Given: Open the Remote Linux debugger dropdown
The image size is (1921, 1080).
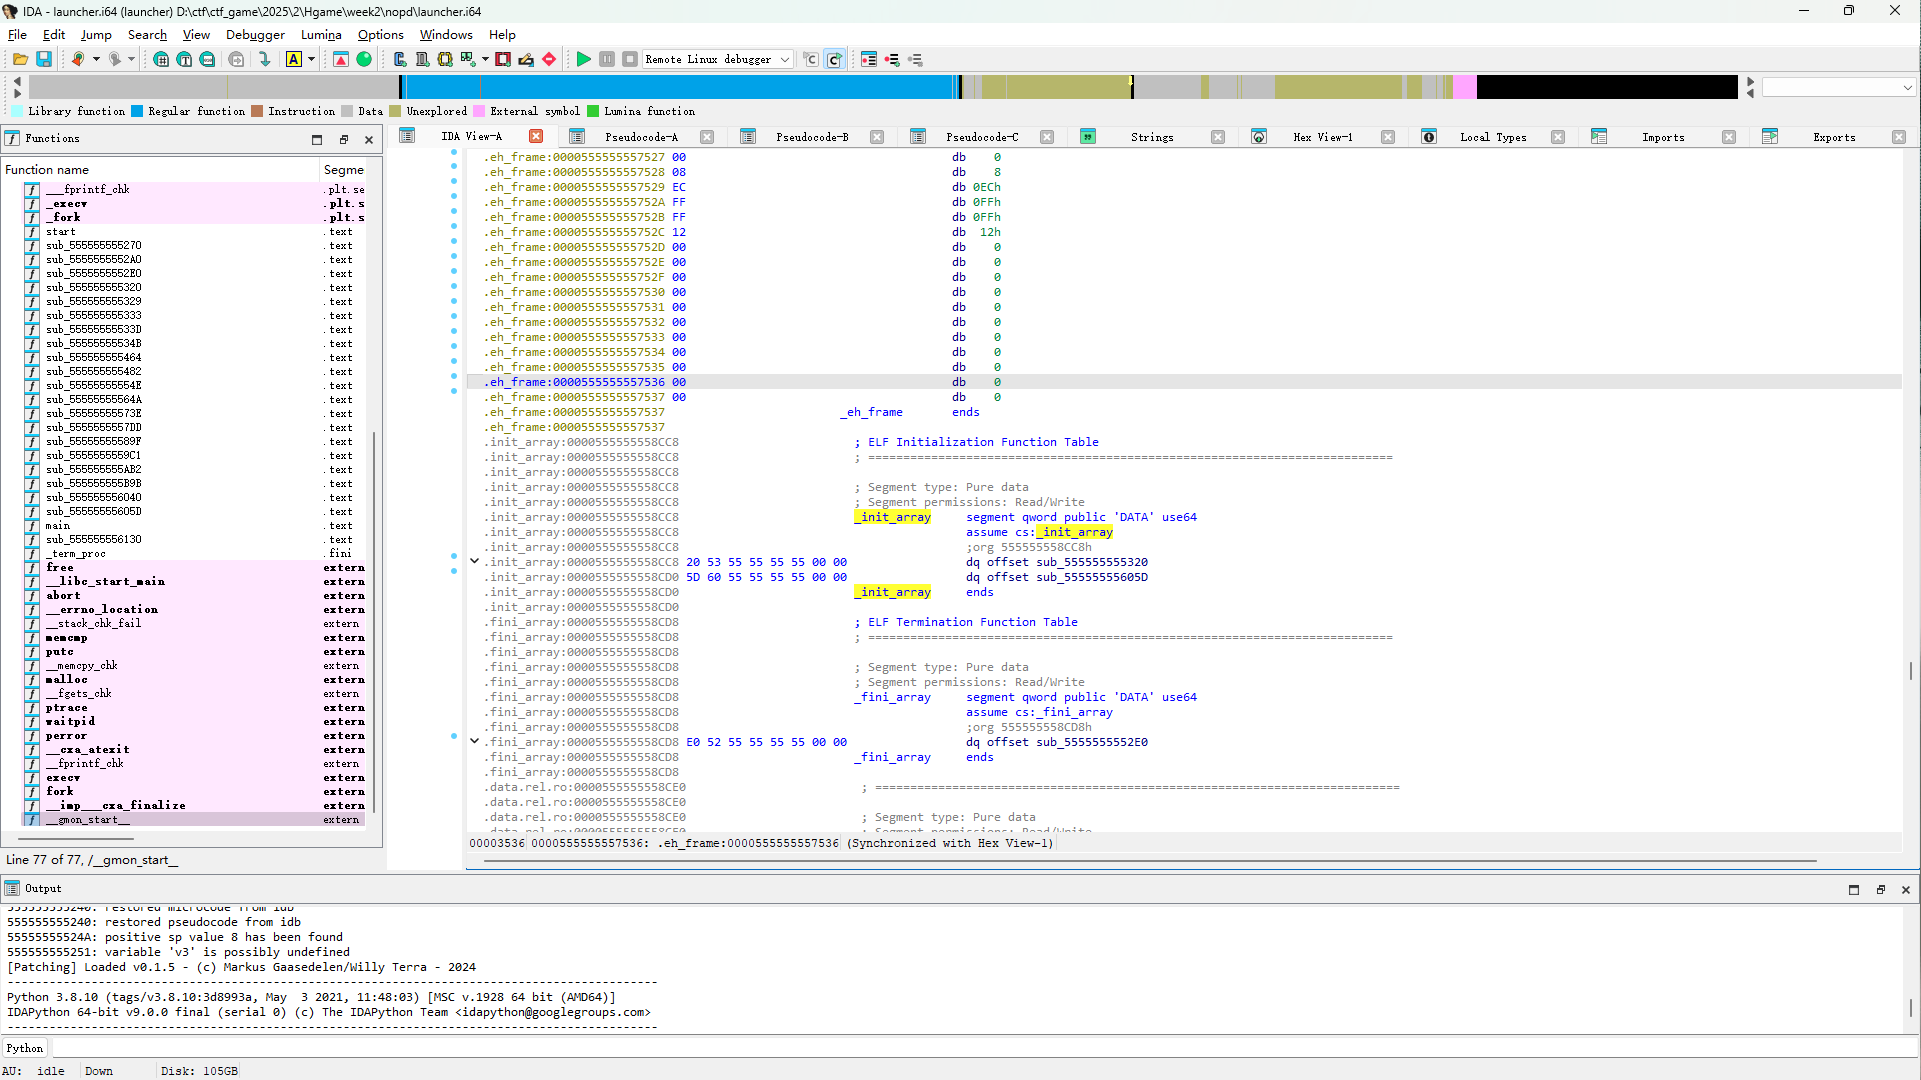Looking at the screenshot, I should 785,60.
